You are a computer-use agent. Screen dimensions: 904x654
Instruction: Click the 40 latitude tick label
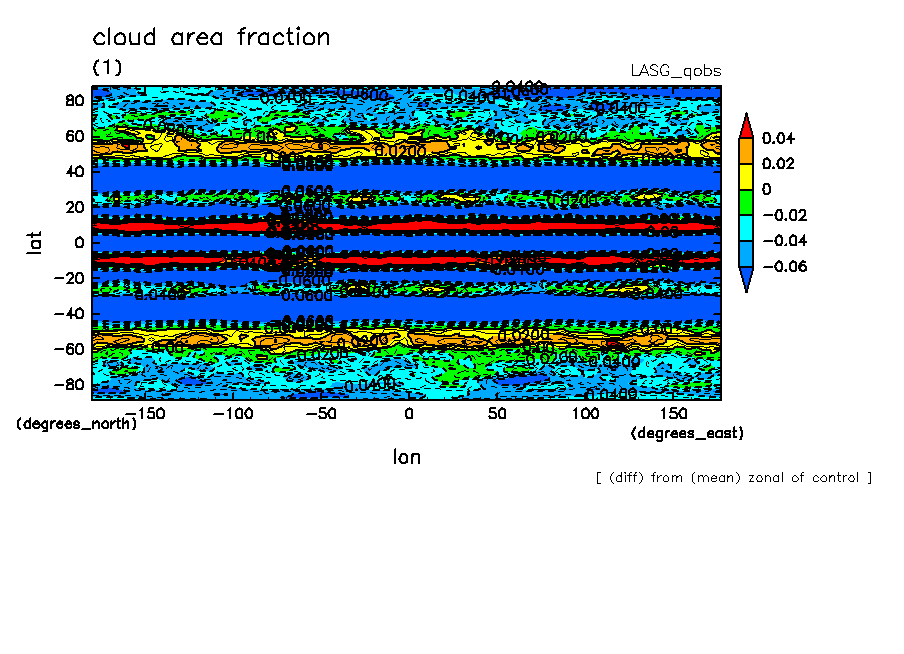pos(75,171)
